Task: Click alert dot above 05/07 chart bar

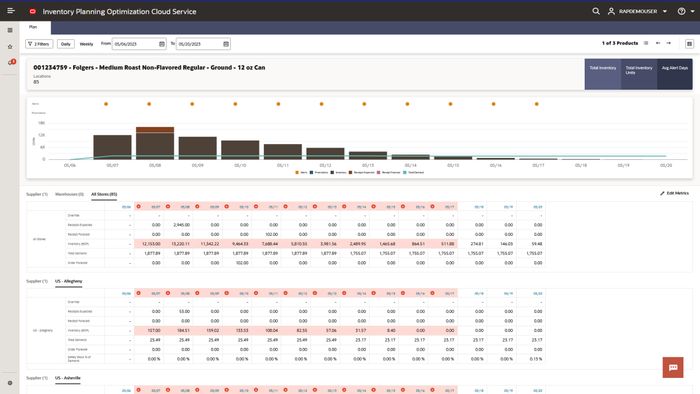Action: click(106, 104)
